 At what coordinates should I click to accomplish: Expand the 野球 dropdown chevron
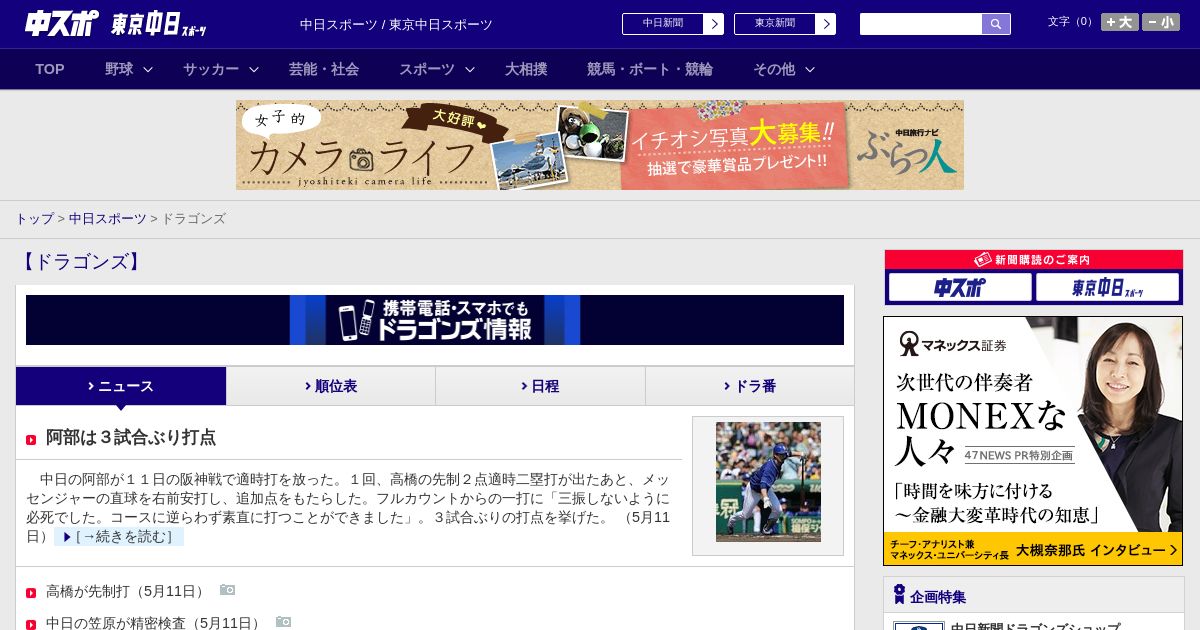(148, 70)
